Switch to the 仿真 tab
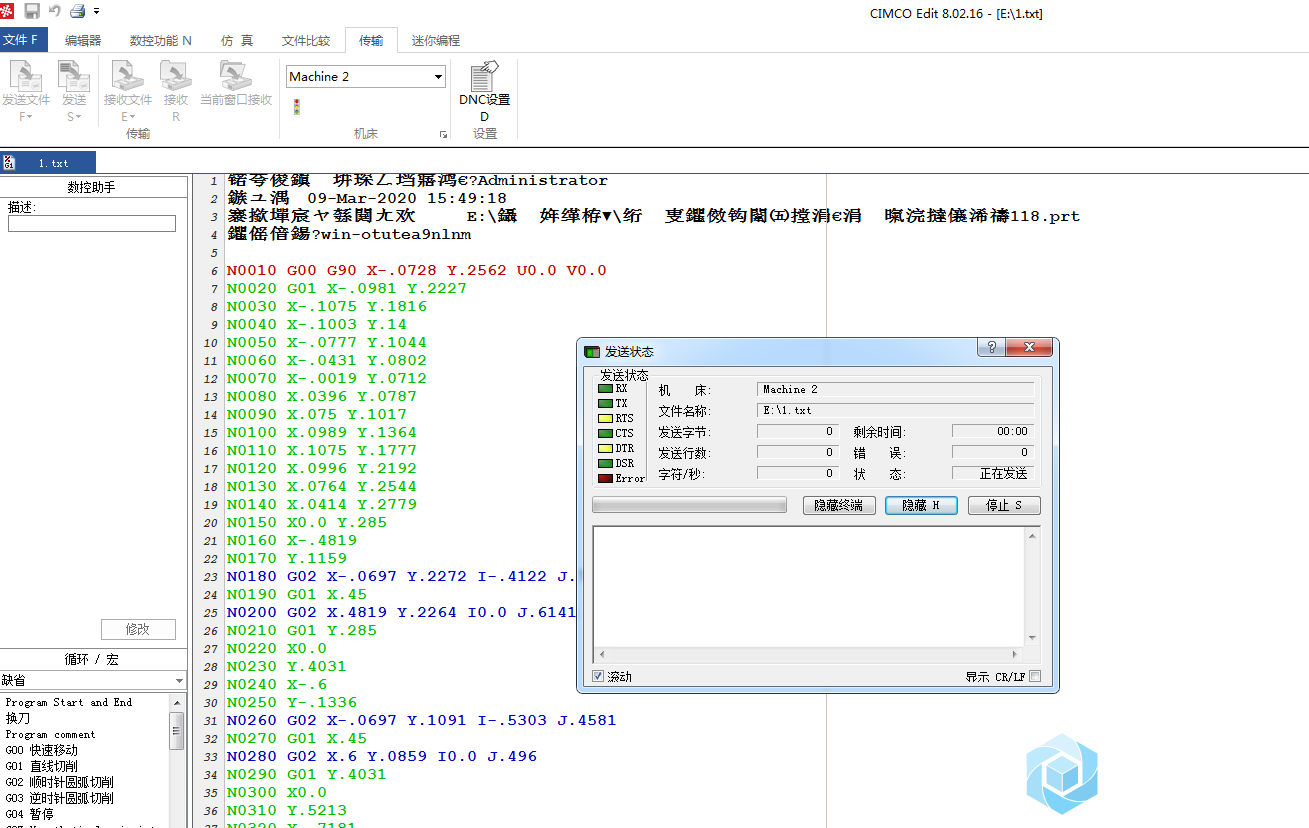 [237, 40]
